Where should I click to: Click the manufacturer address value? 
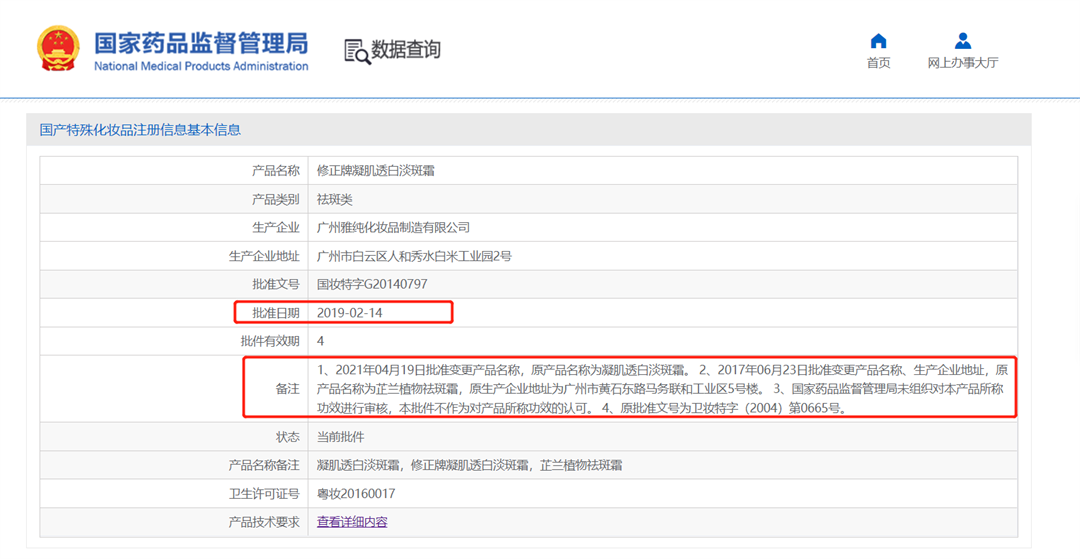pyautogui.click(x=414, y=256)
